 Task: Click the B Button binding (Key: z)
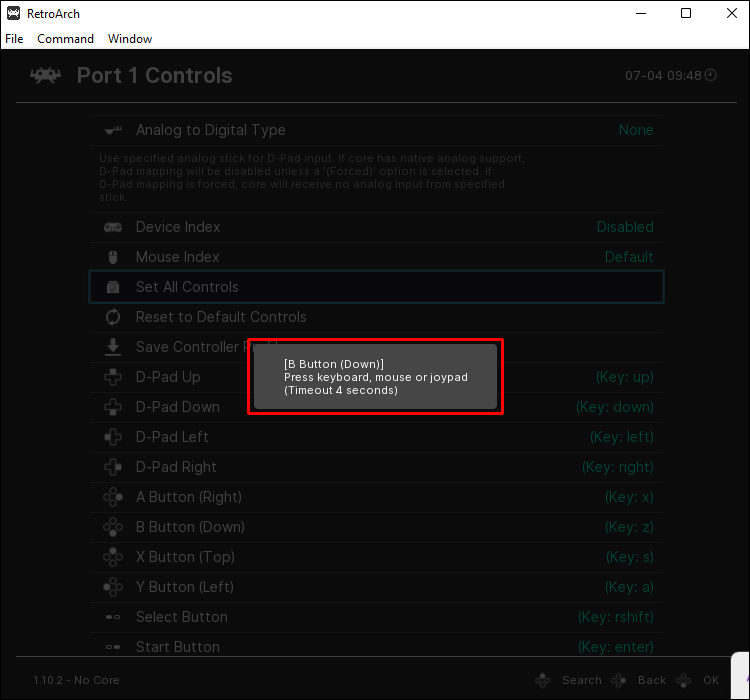coord(629,527)
